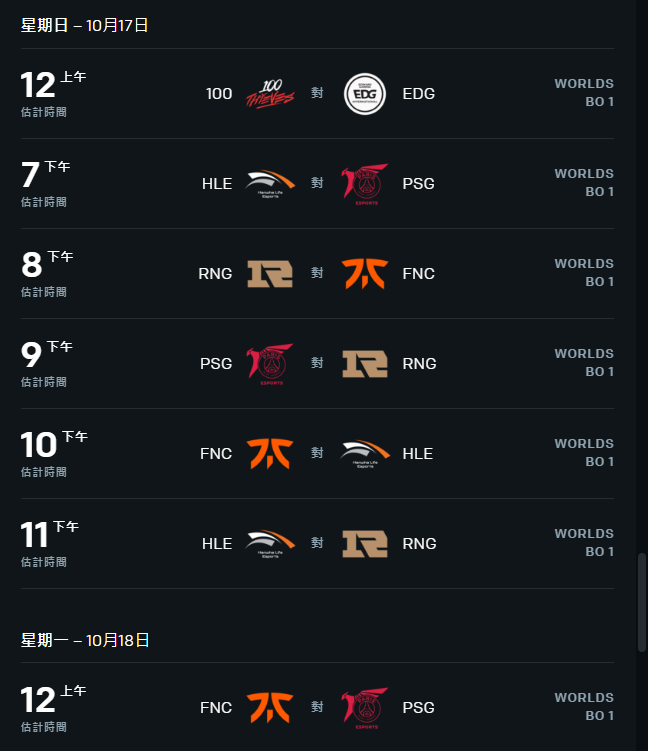Click the 星期一 – 10月18日 date header
Viewport: 648px width, 751px height.
85,640
